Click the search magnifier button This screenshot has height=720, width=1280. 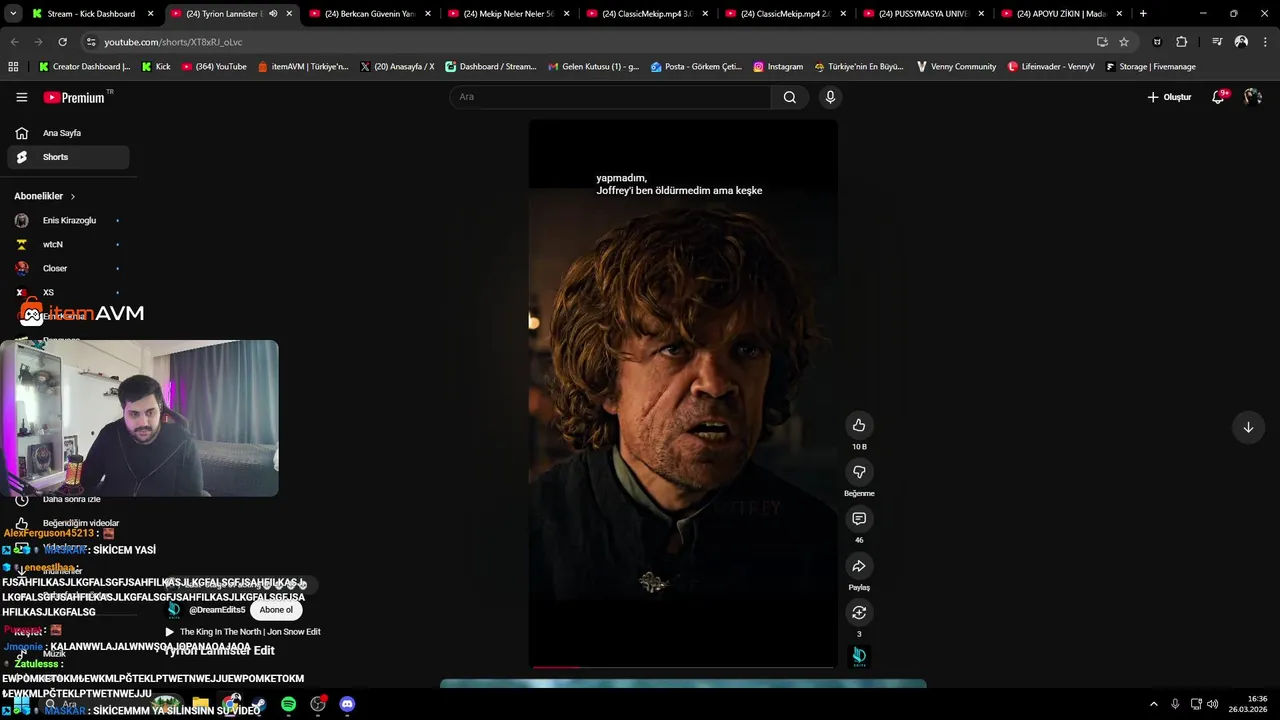(790, 97)
